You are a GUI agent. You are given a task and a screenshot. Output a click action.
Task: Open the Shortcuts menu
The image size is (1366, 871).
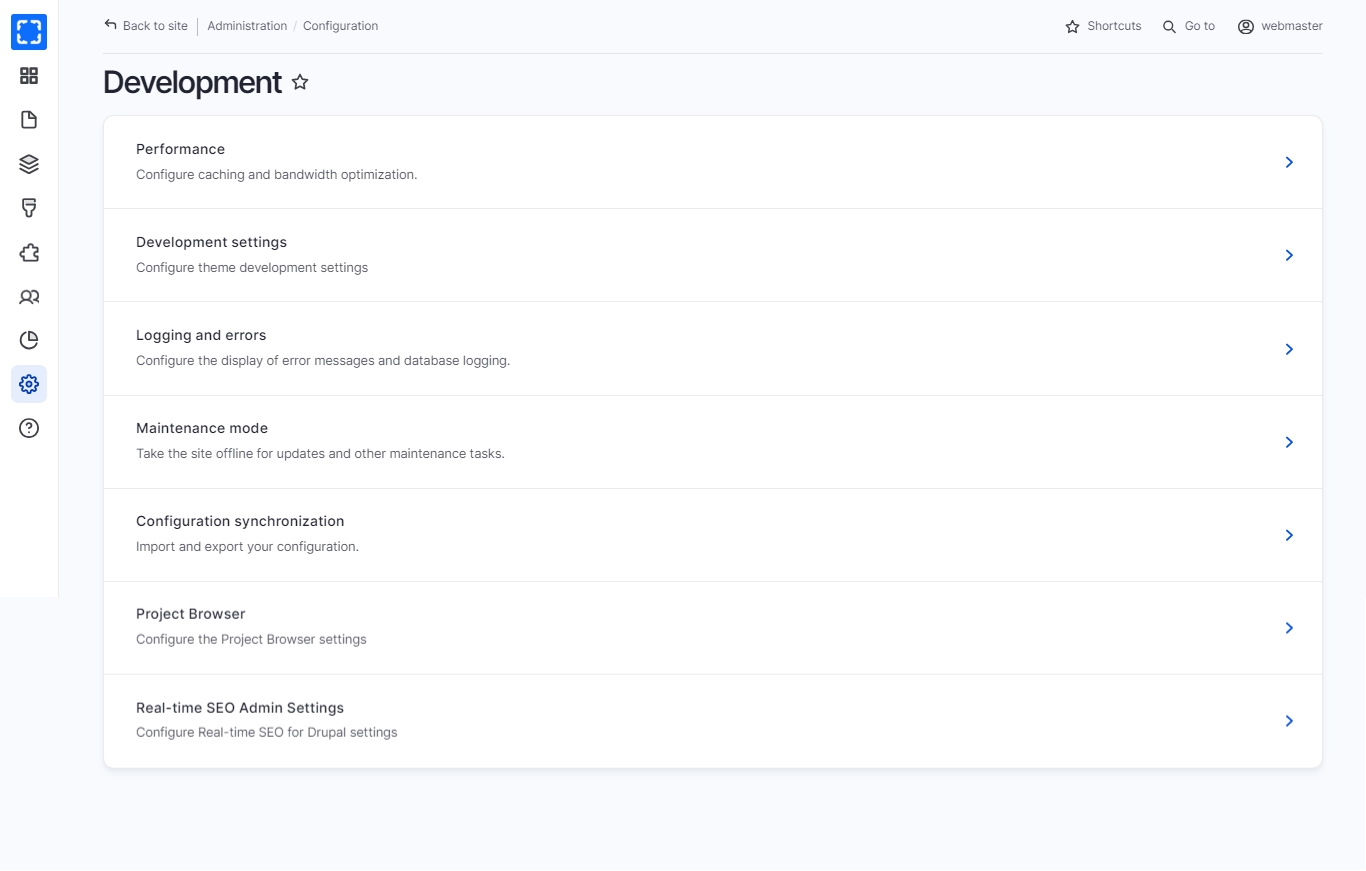click(1103, 26)
